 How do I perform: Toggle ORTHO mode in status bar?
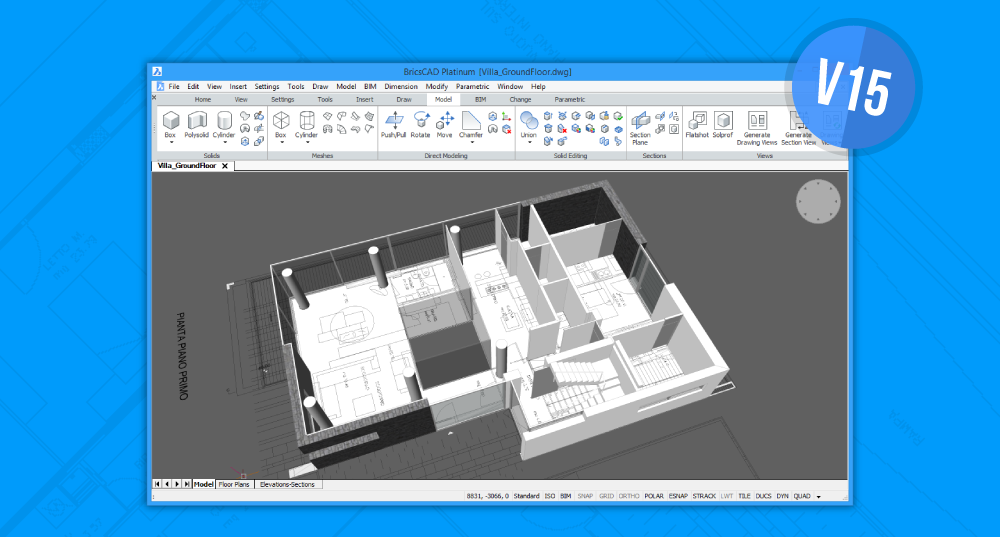[x=629, y=496]
